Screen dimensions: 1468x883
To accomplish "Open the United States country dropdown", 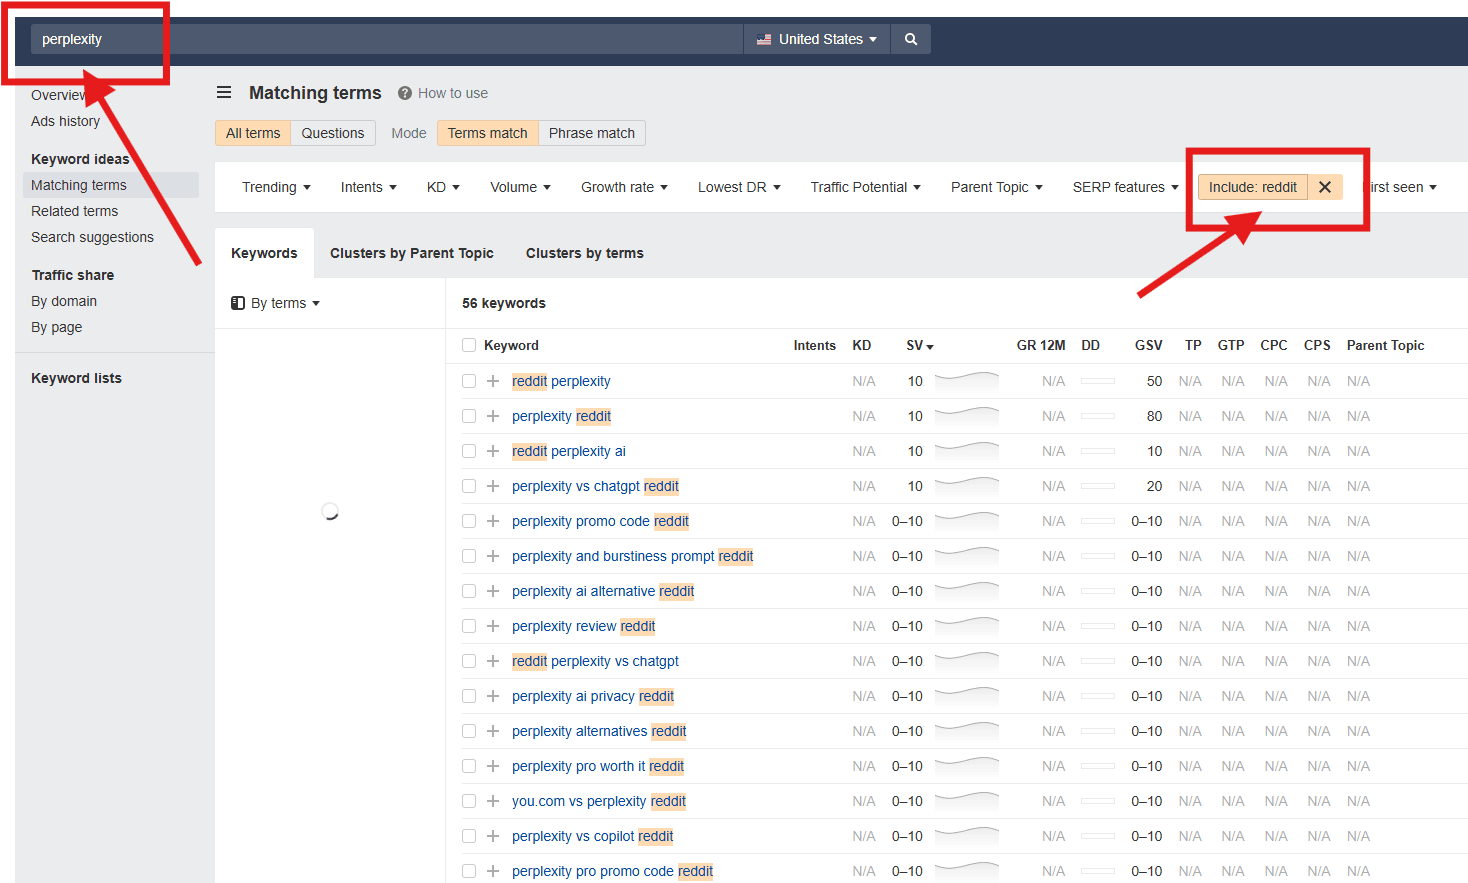I will coord(816,39).
